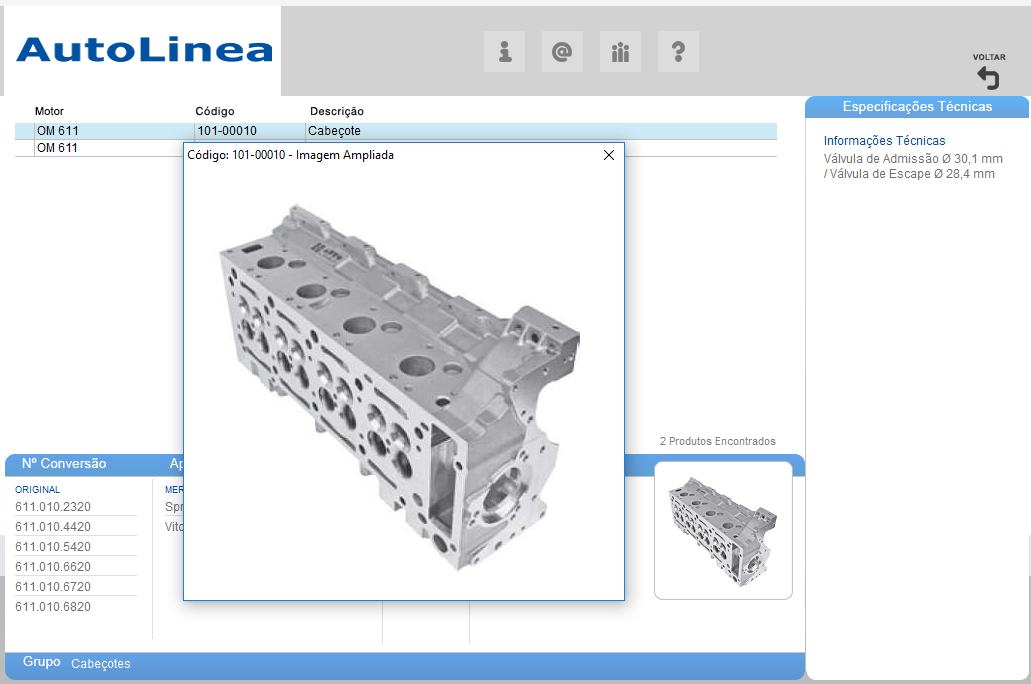The width and height of the screenshot is (1031, 684).
Task: Click the AutoLinea logo
Action: tap(144, 50)
